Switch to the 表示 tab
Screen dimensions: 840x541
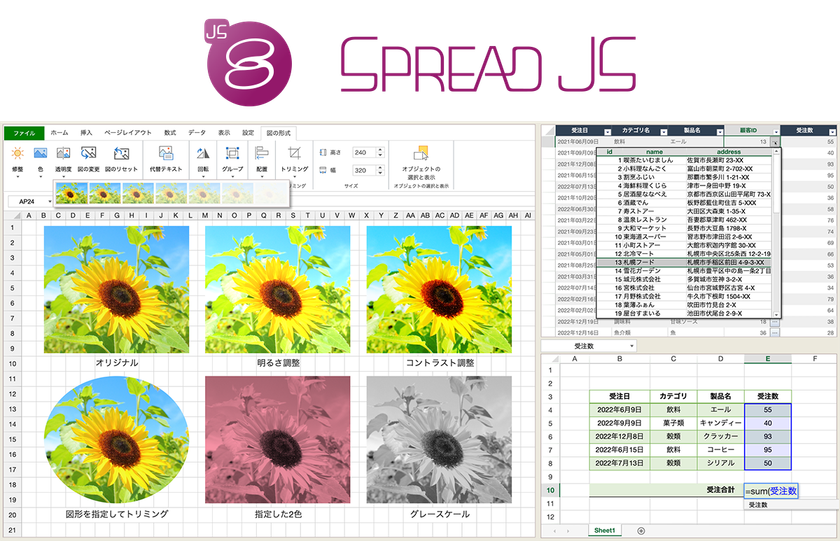pyautogui.click(x=224, y=132)
